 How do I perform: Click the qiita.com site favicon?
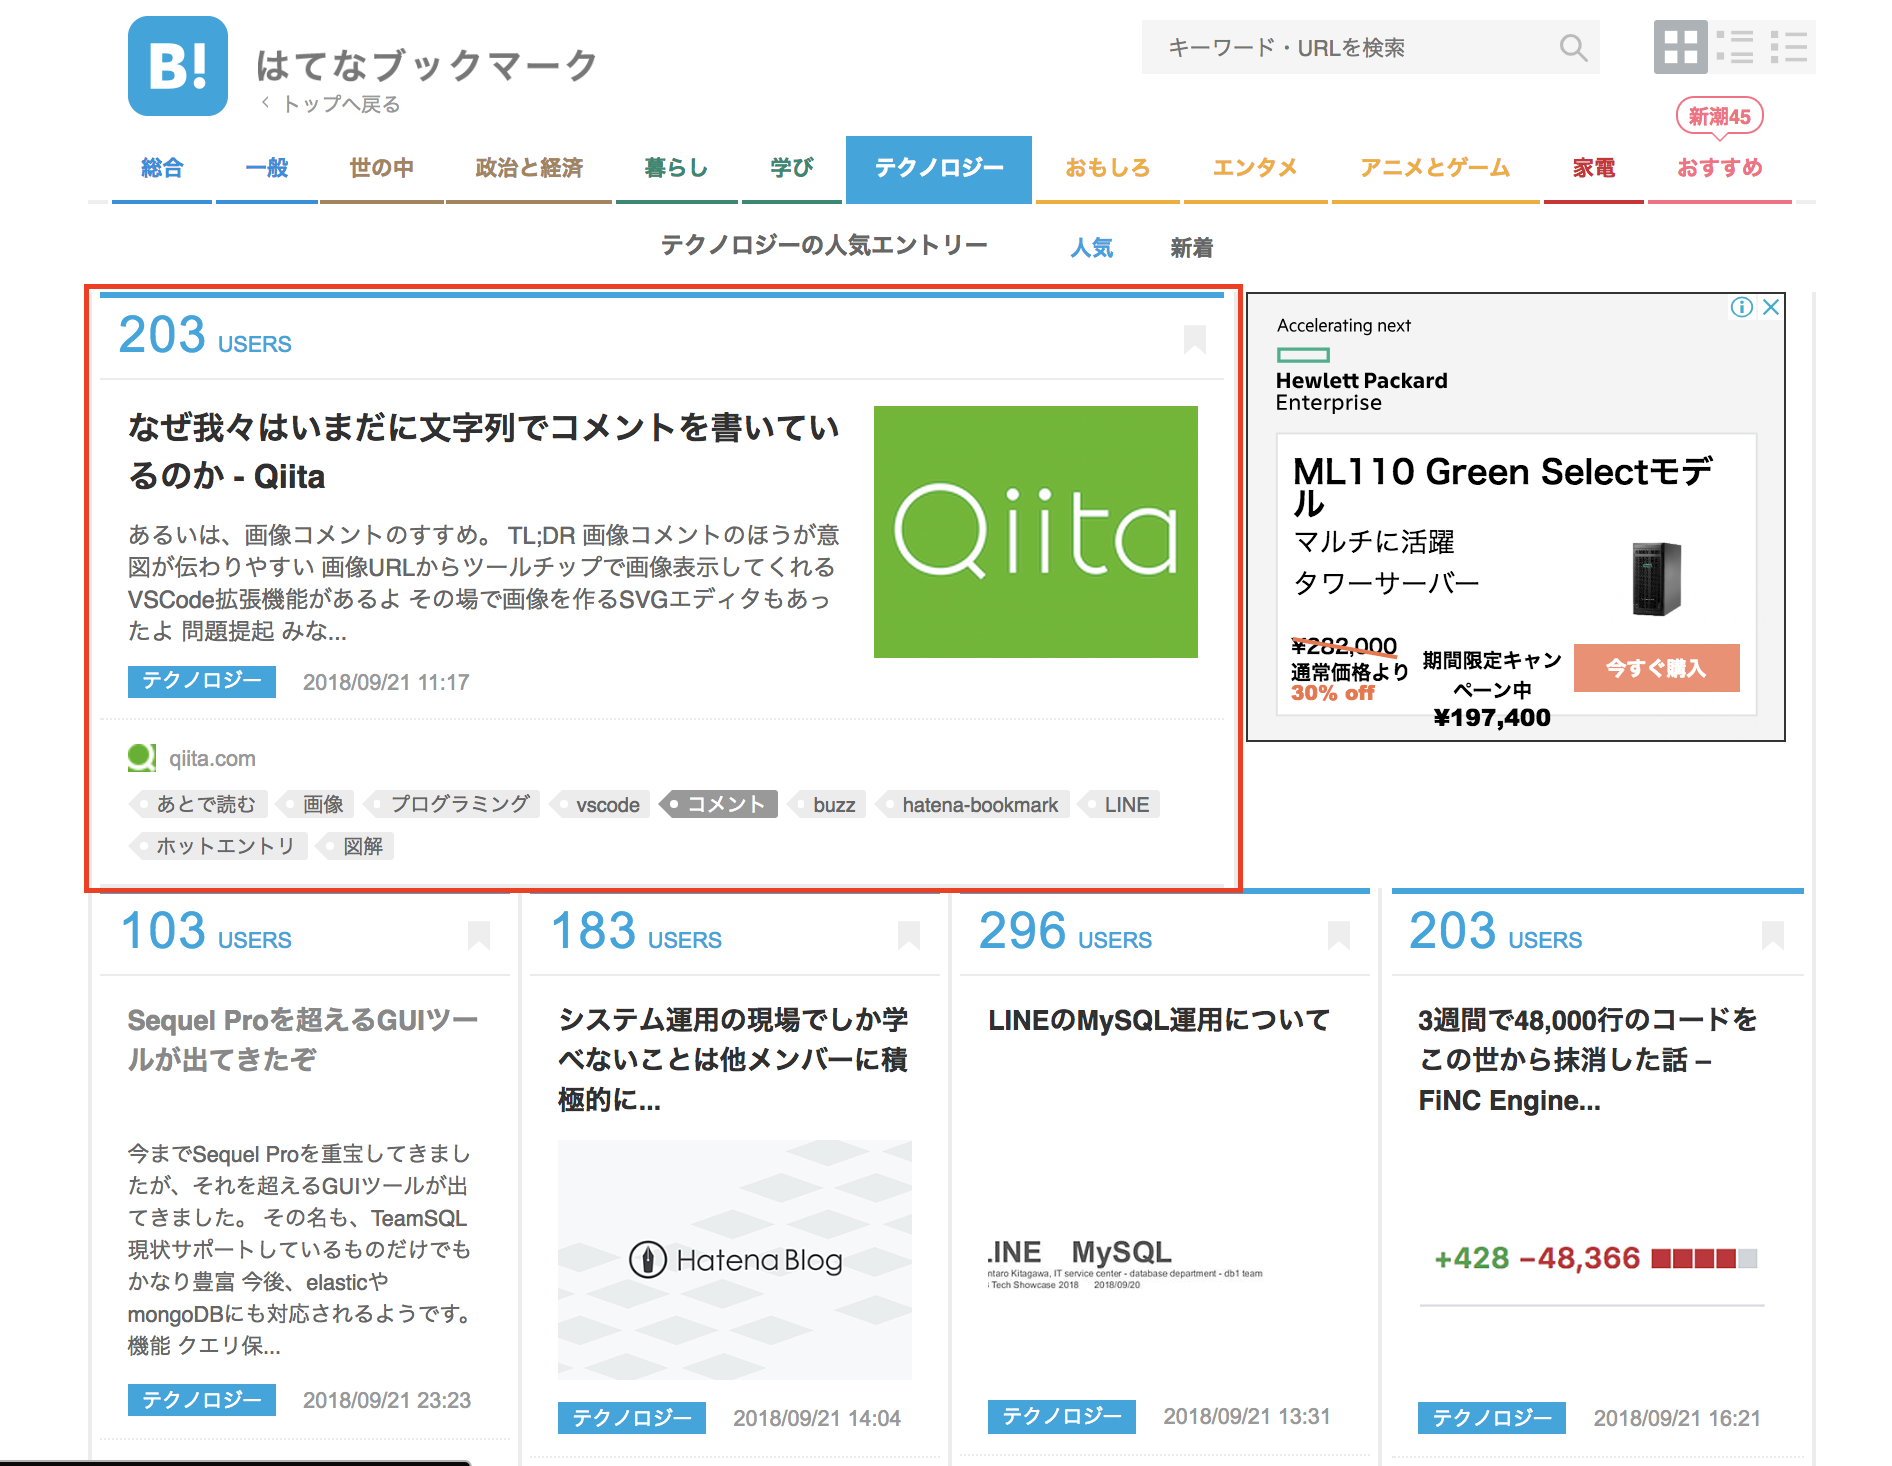coord(141,757)
